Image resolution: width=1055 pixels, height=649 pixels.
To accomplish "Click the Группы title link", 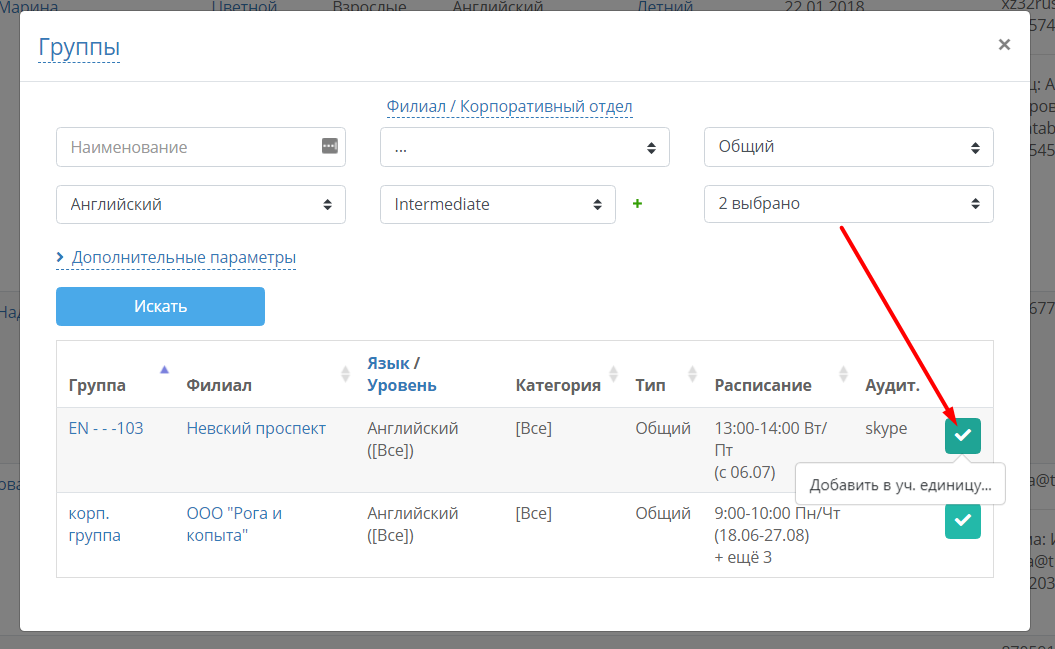I will (79, 47).
